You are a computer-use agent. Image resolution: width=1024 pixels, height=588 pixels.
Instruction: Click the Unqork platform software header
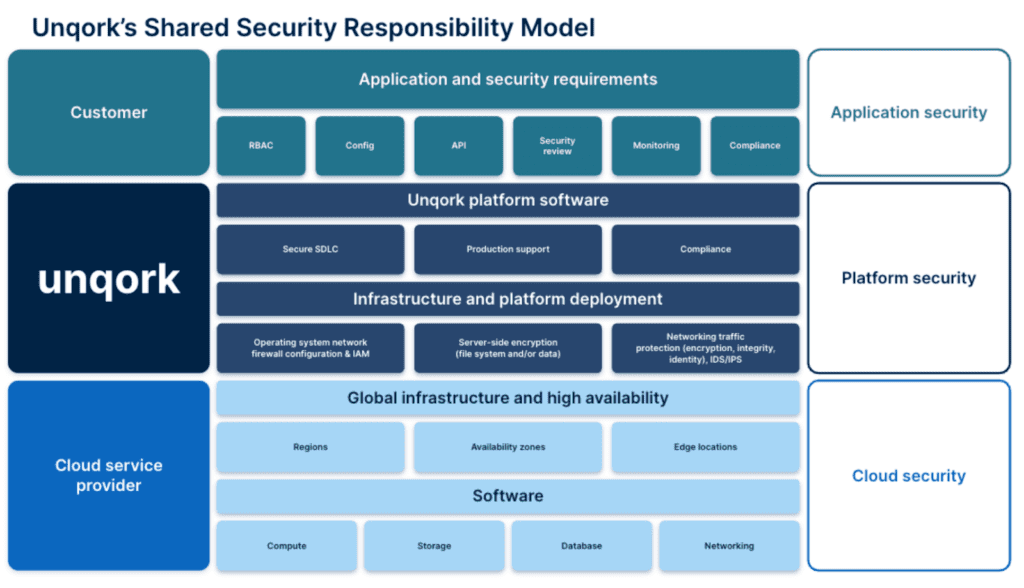(508, 200)
